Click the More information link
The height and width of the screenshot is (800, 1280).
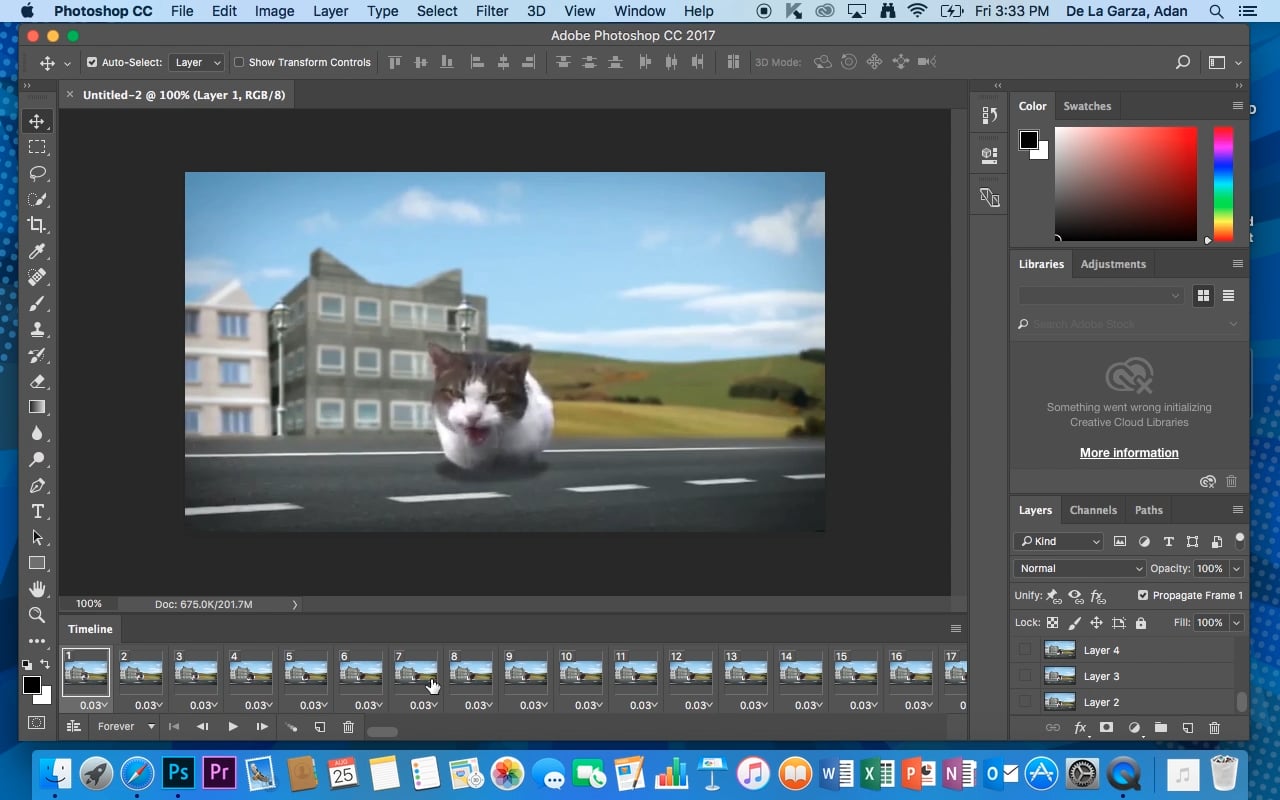tap(1129, 453)
